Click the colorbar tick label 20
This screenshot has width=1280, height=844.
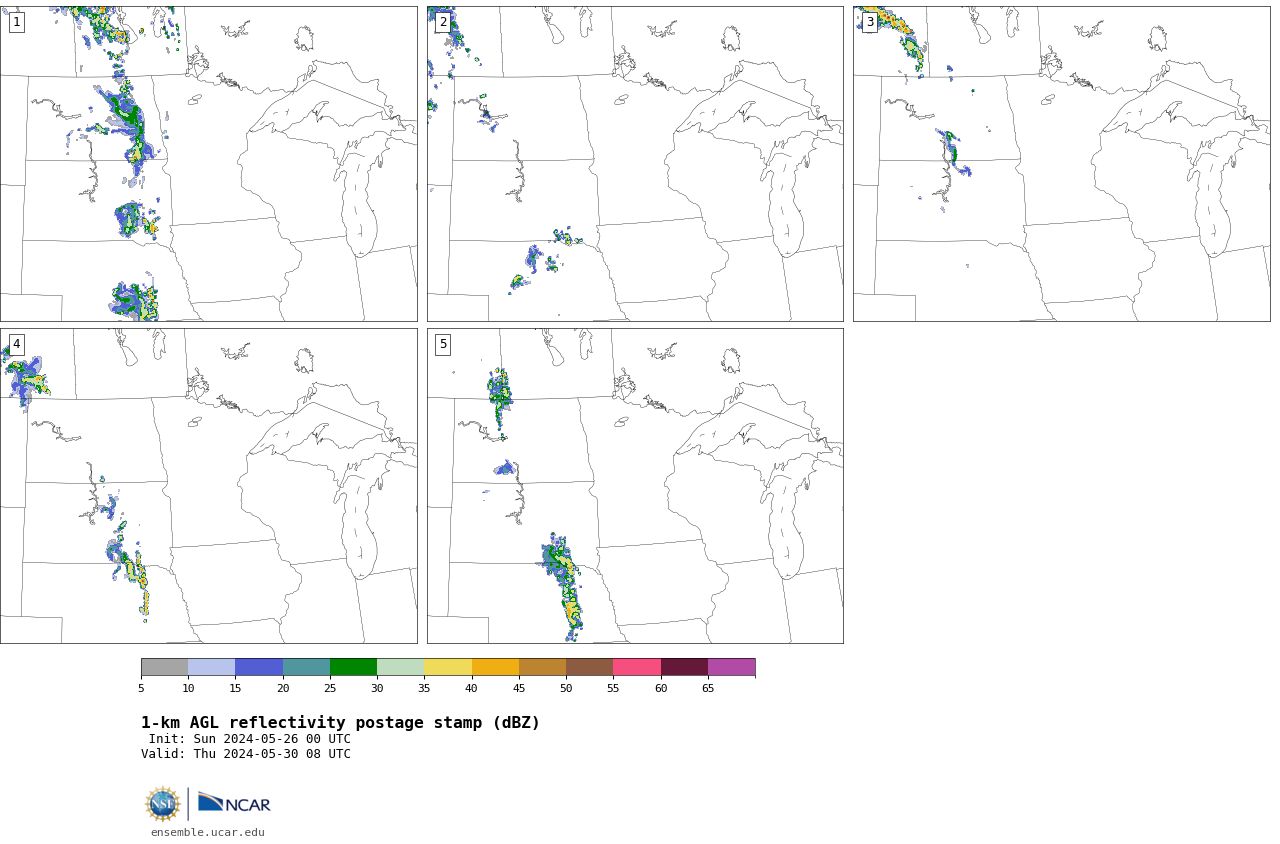(x=283, y=688)
